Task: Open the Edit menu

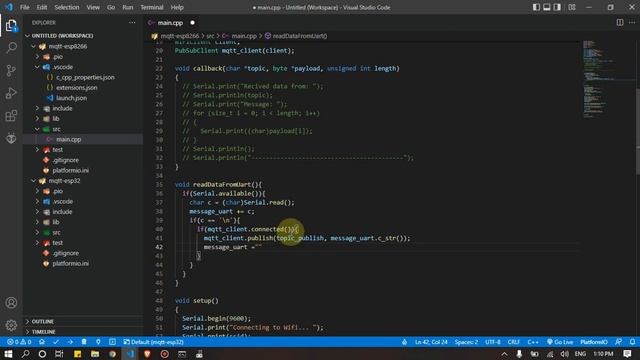Action: tap(42, 7)
